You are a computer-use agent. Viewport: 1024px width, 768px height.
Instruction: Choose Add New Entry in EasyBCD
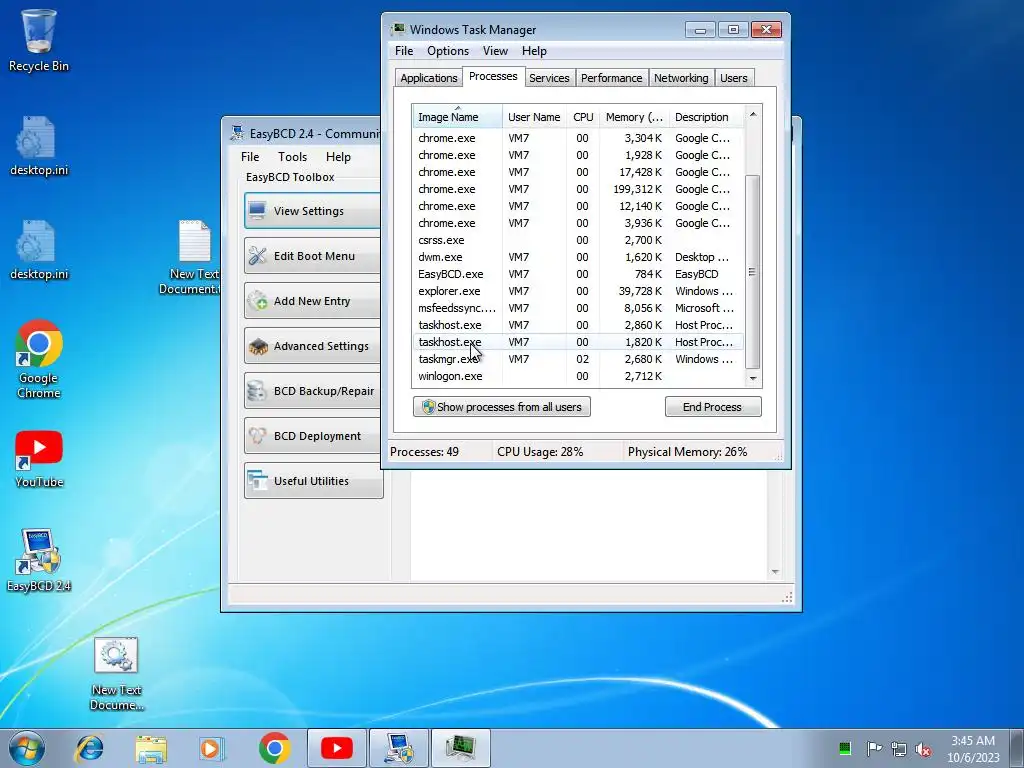(312, 301)
